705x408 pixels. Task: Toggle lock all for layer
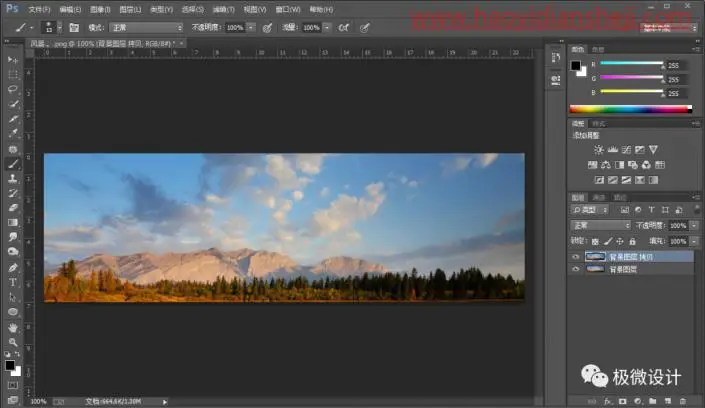[632, 242]
